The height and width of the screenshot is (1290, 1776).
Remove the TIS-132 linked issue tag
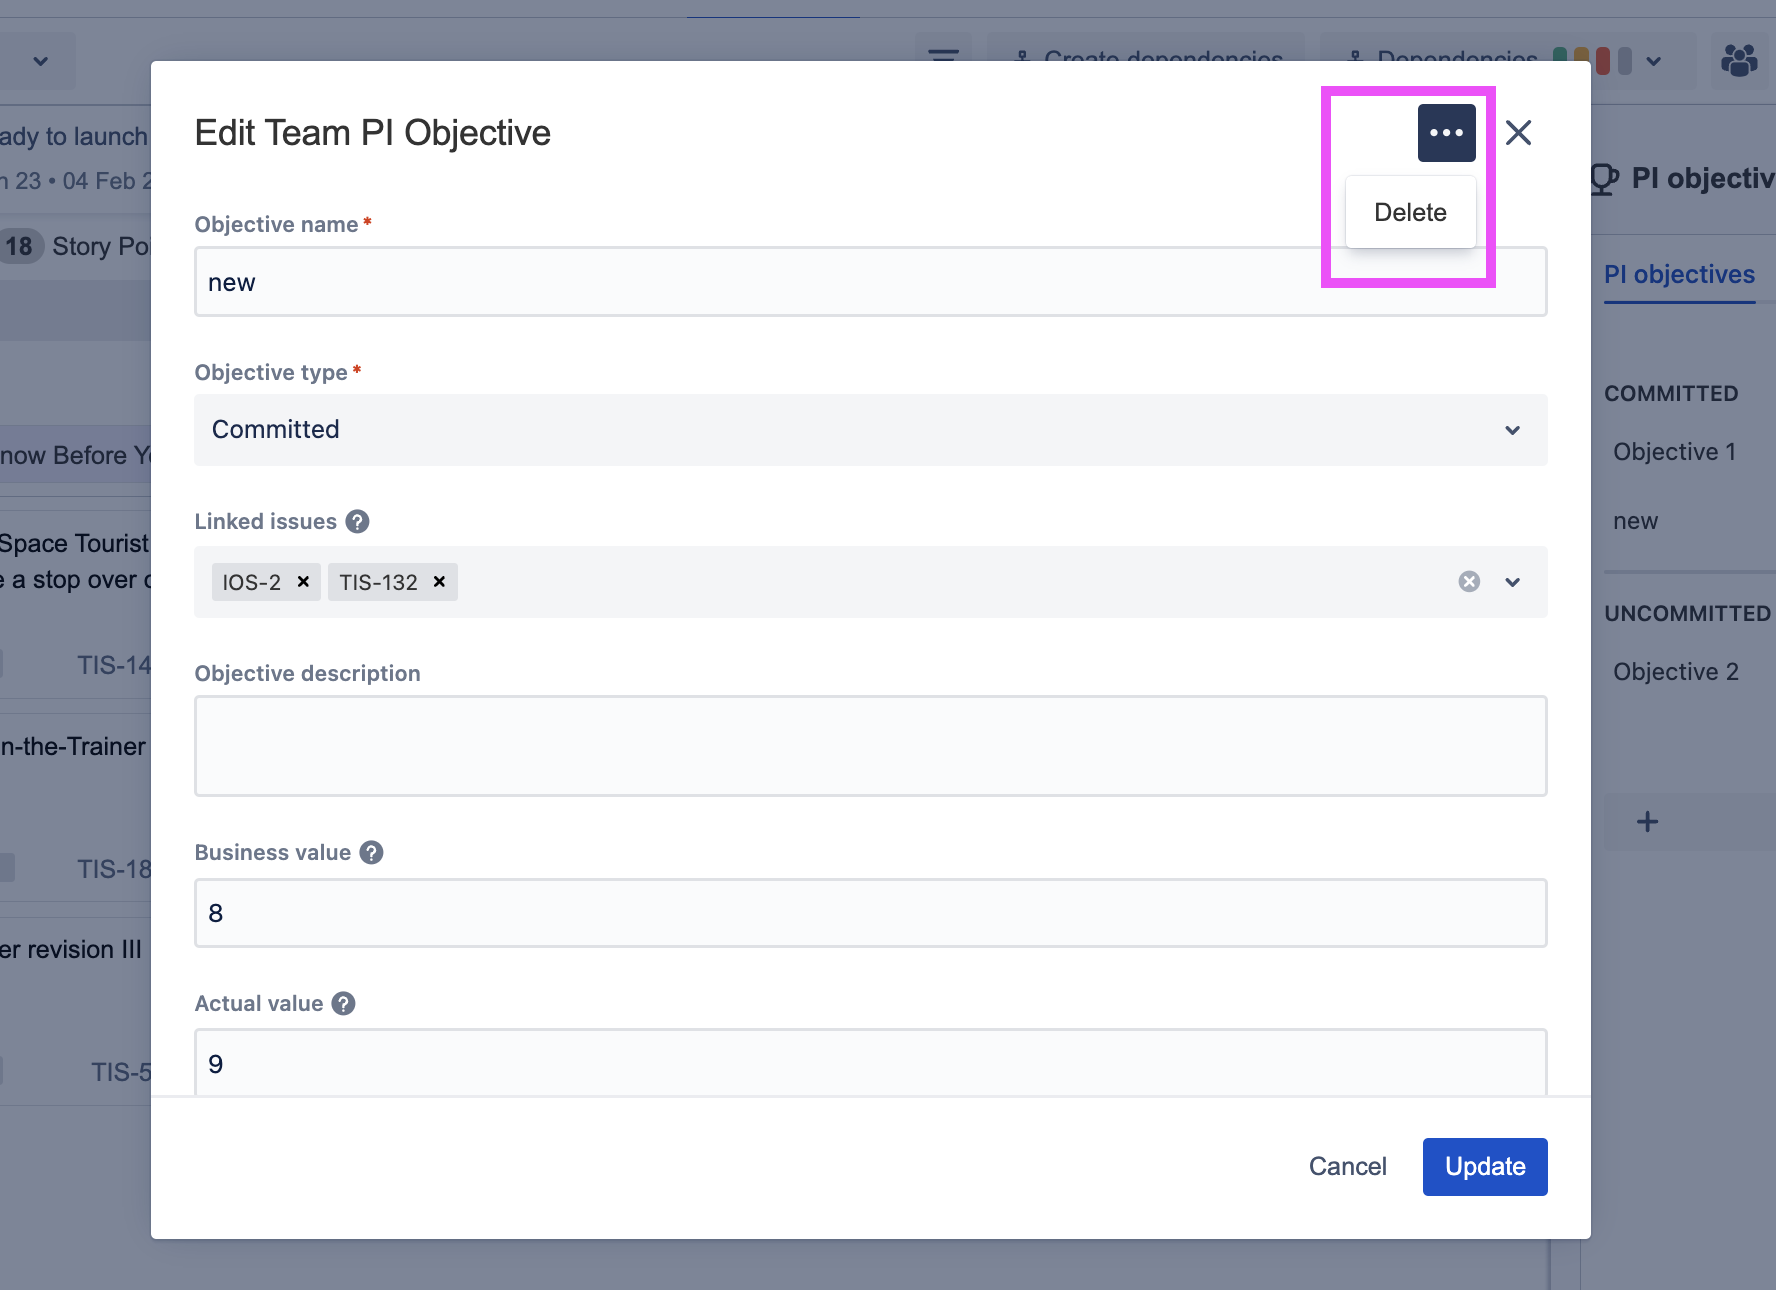(439, 582)
